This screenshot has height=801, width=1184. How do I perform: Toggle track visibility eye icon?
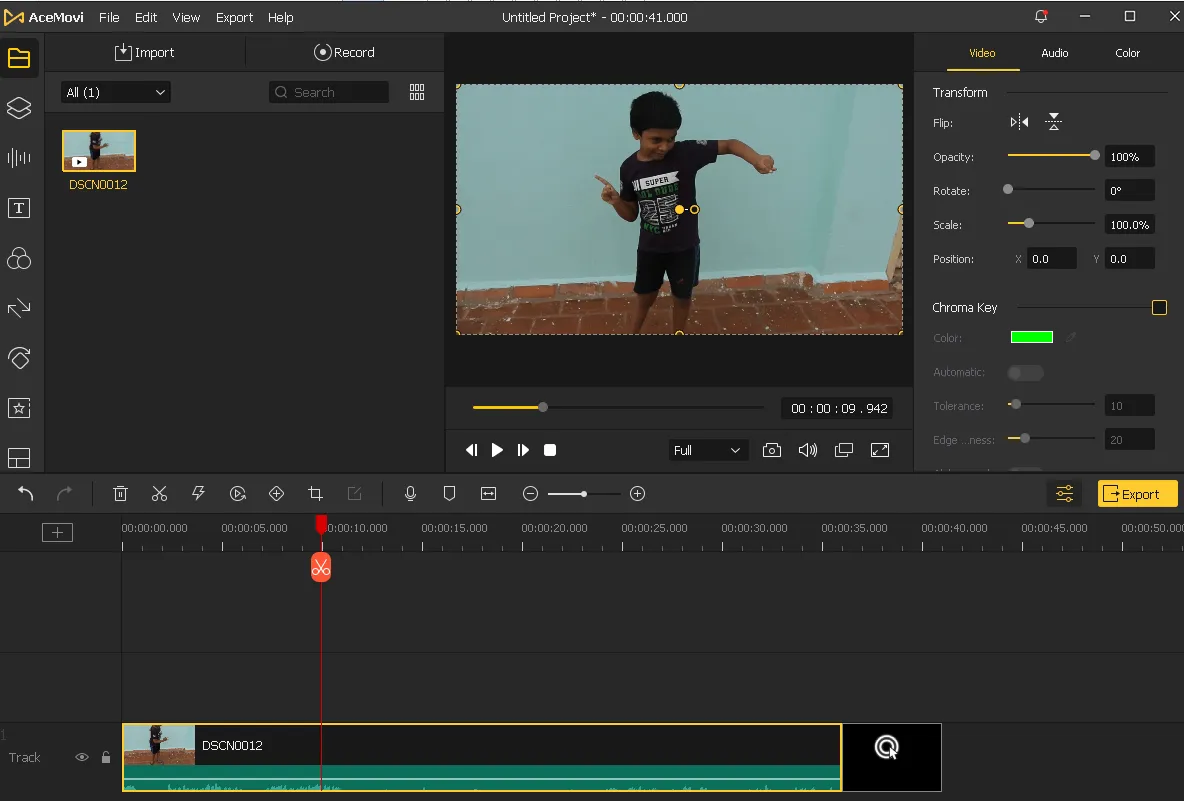82,758
